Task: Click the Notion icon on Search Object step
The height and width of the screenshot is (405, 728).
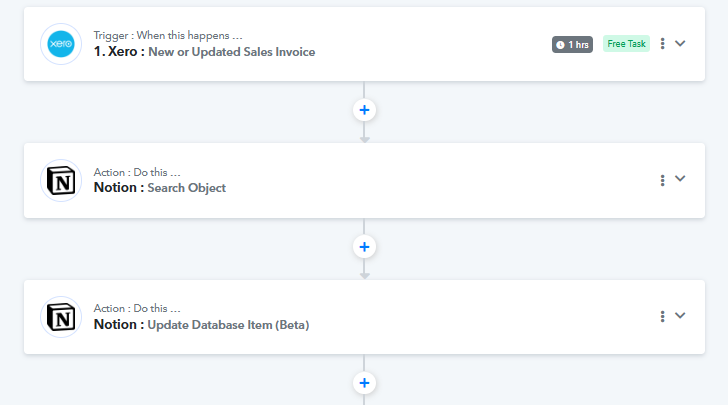Action: (x=61, y=180)
